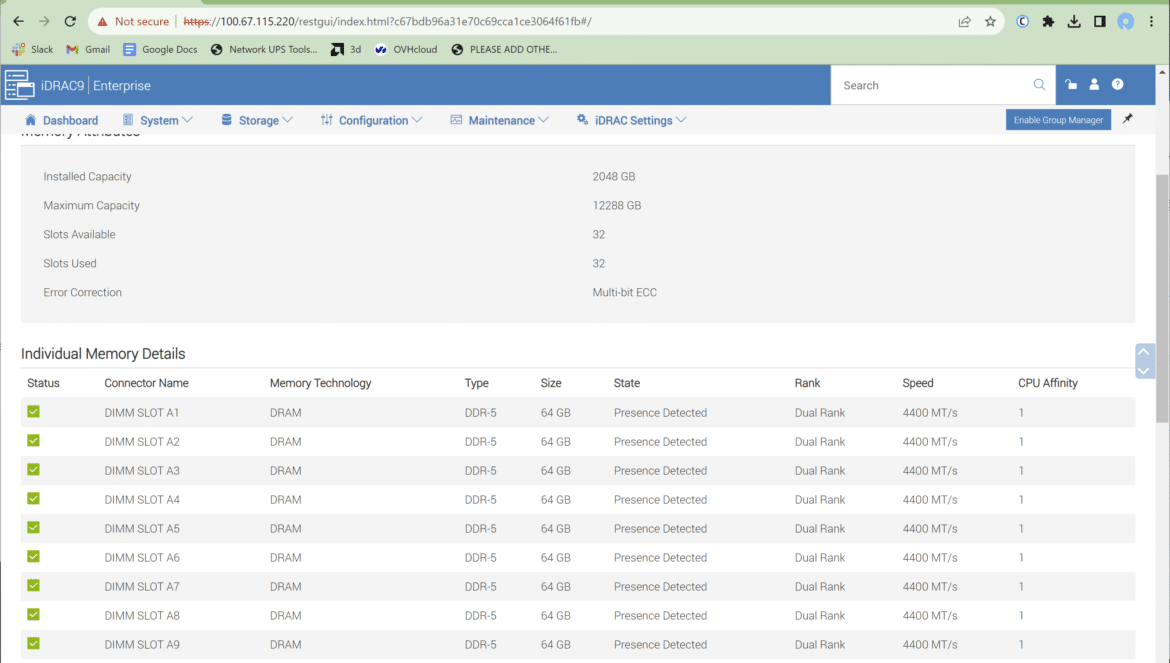Click status checkbox for DIMM SLOT A1
This screenshot has height=663, width=1170.
34,412
